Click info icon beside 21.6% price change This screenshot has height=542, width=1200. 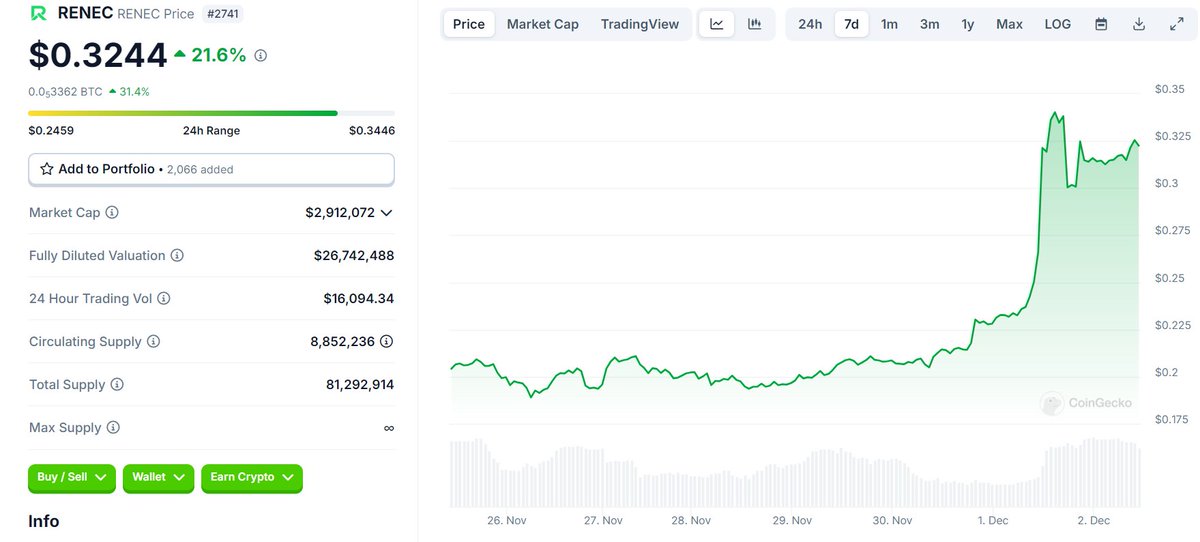click(x=261, y=56)
